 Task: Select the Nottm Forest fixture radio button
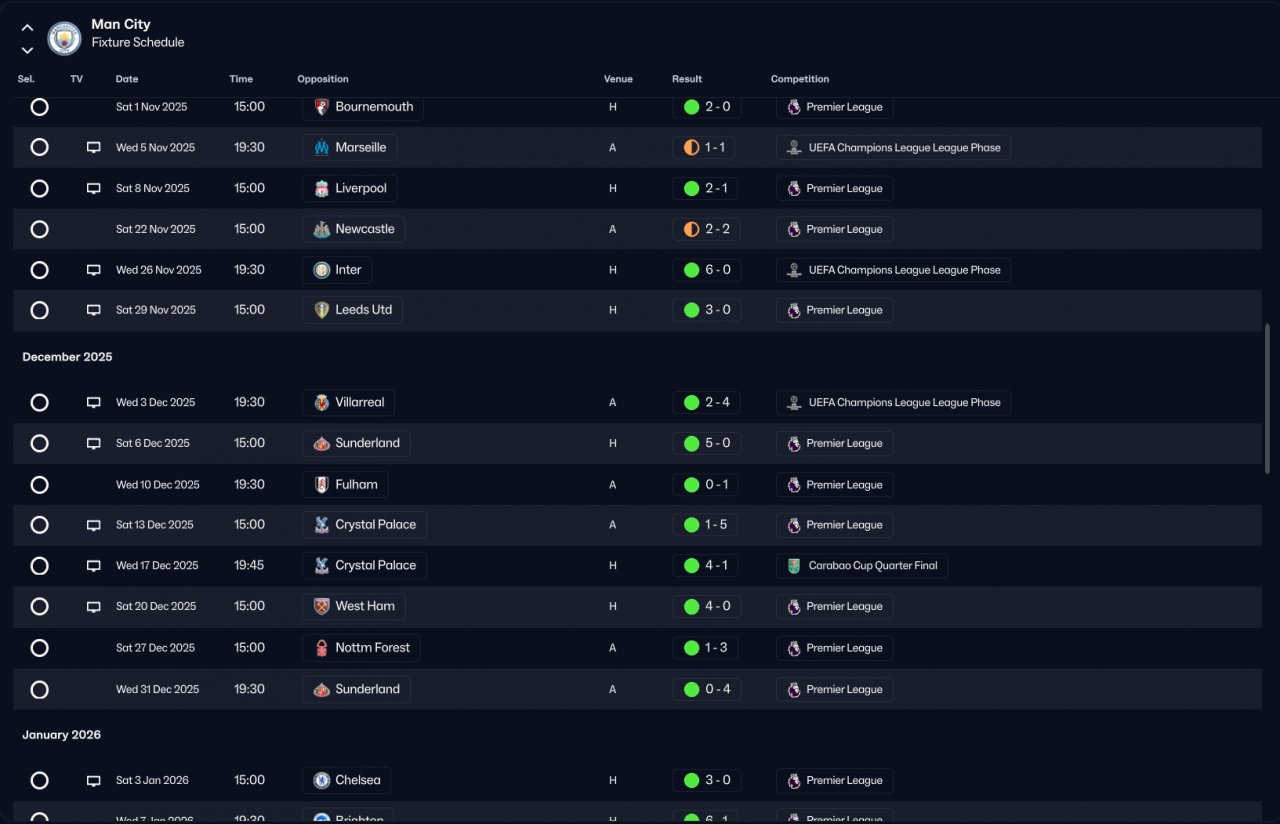(39, 648)
